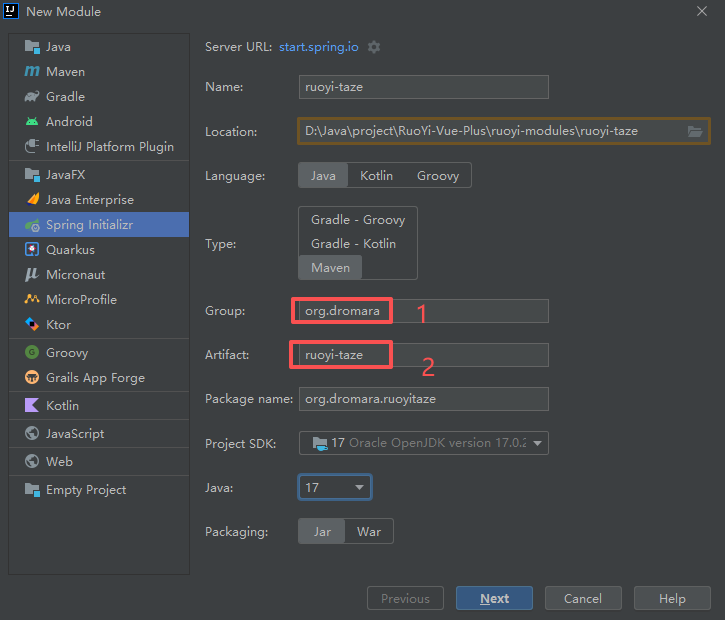Select the Kotlin generator label
725x620 pixels.
click(62, 405)
